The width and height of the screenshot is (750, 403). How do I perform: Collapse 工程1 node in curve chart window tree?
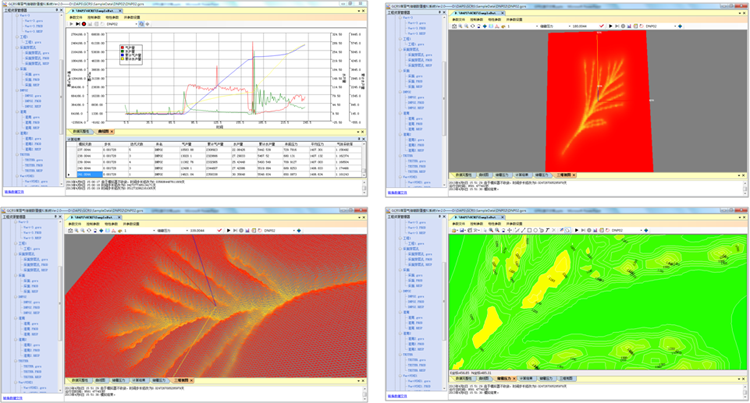17,37
